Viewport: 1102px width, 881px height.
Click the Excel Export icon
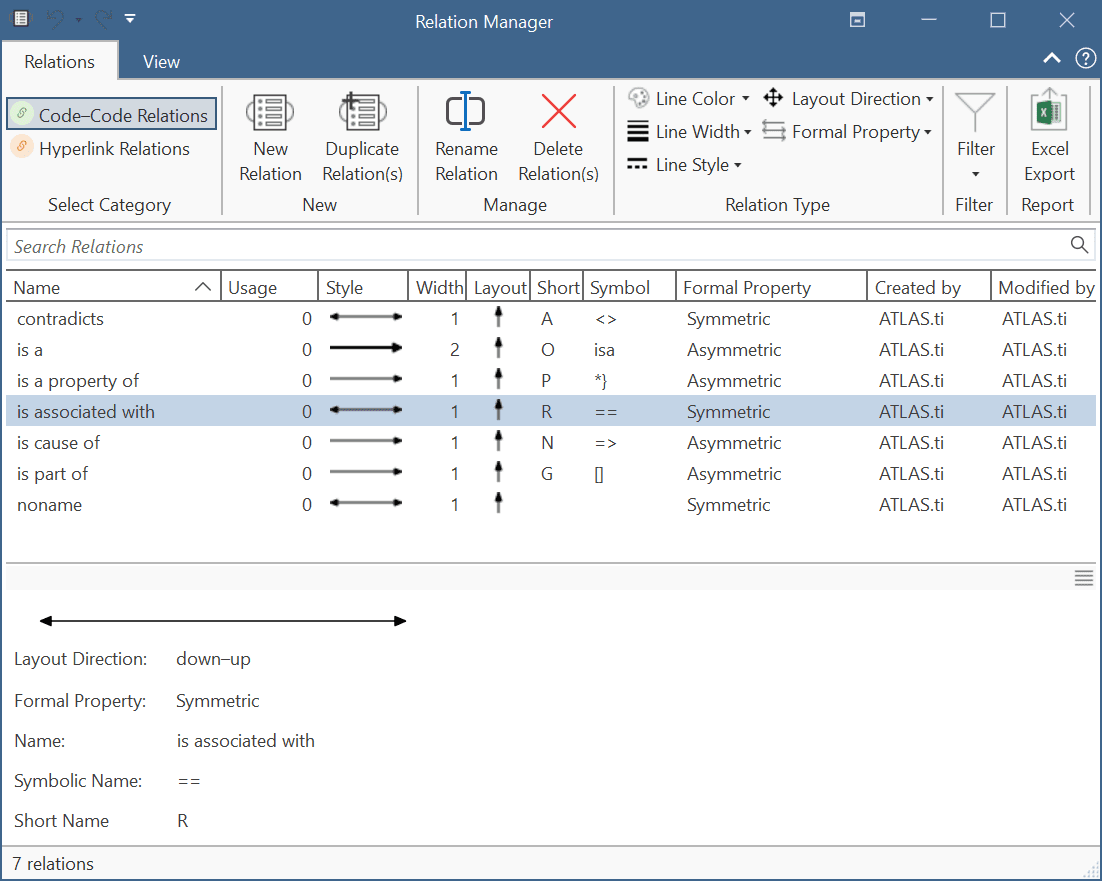[x=1049, y=110]
